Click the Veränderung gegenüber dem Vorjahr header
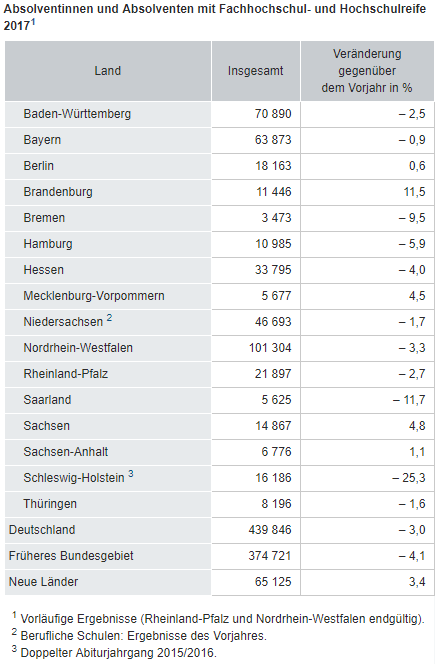The image size is (438, 664). [x=367, y=71]
